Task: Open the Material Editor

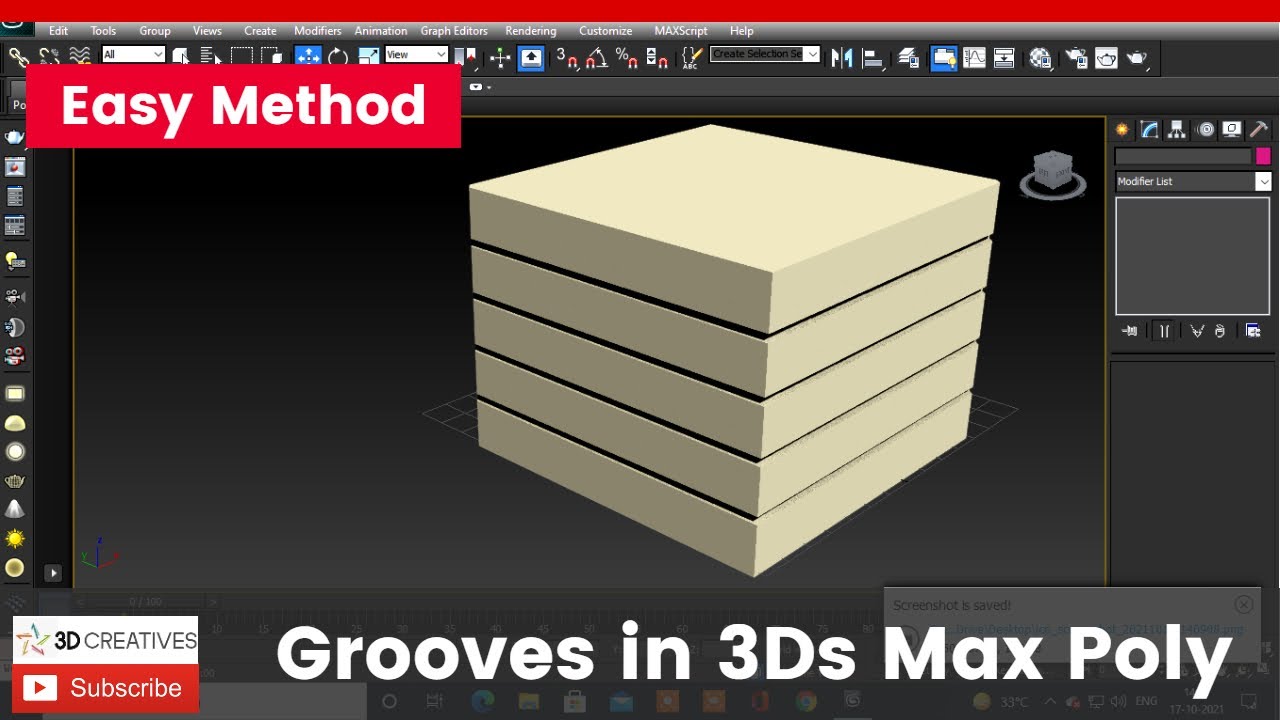Action: pos(1041,58)
